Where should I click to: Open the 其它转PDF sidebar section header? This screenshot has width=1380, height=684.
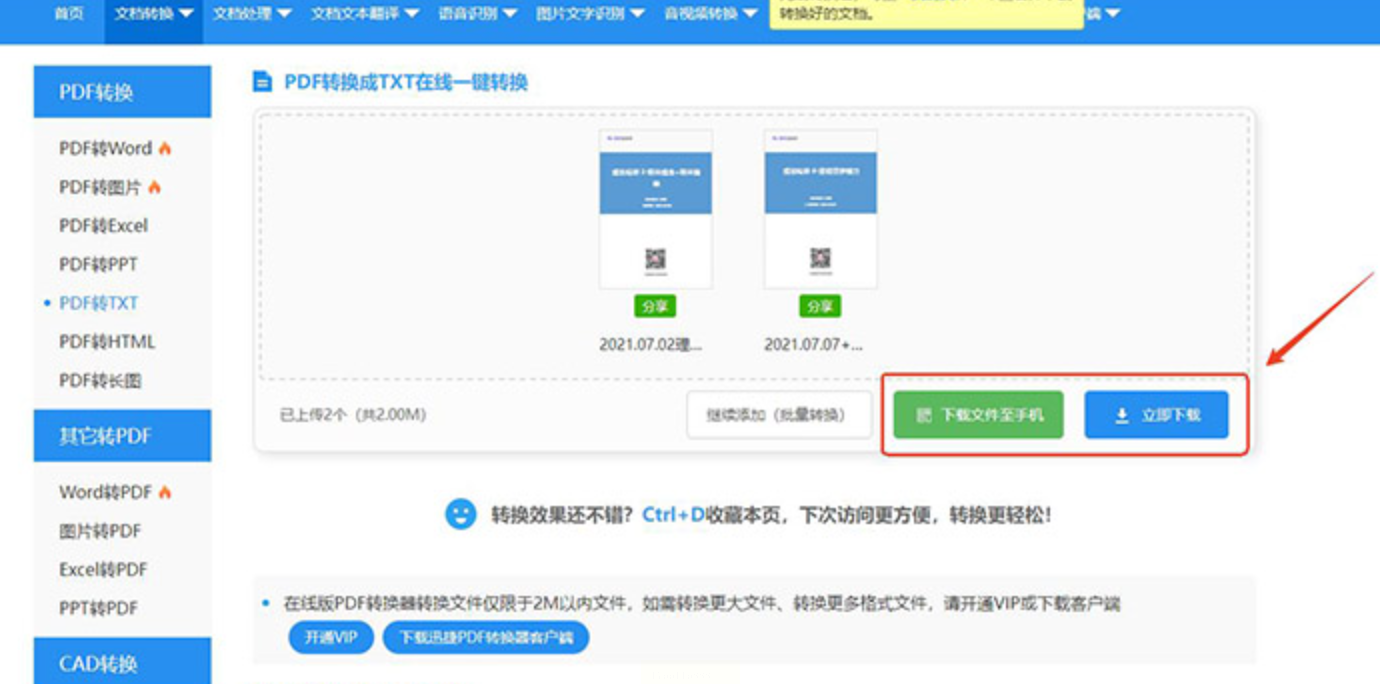[122, 436]
